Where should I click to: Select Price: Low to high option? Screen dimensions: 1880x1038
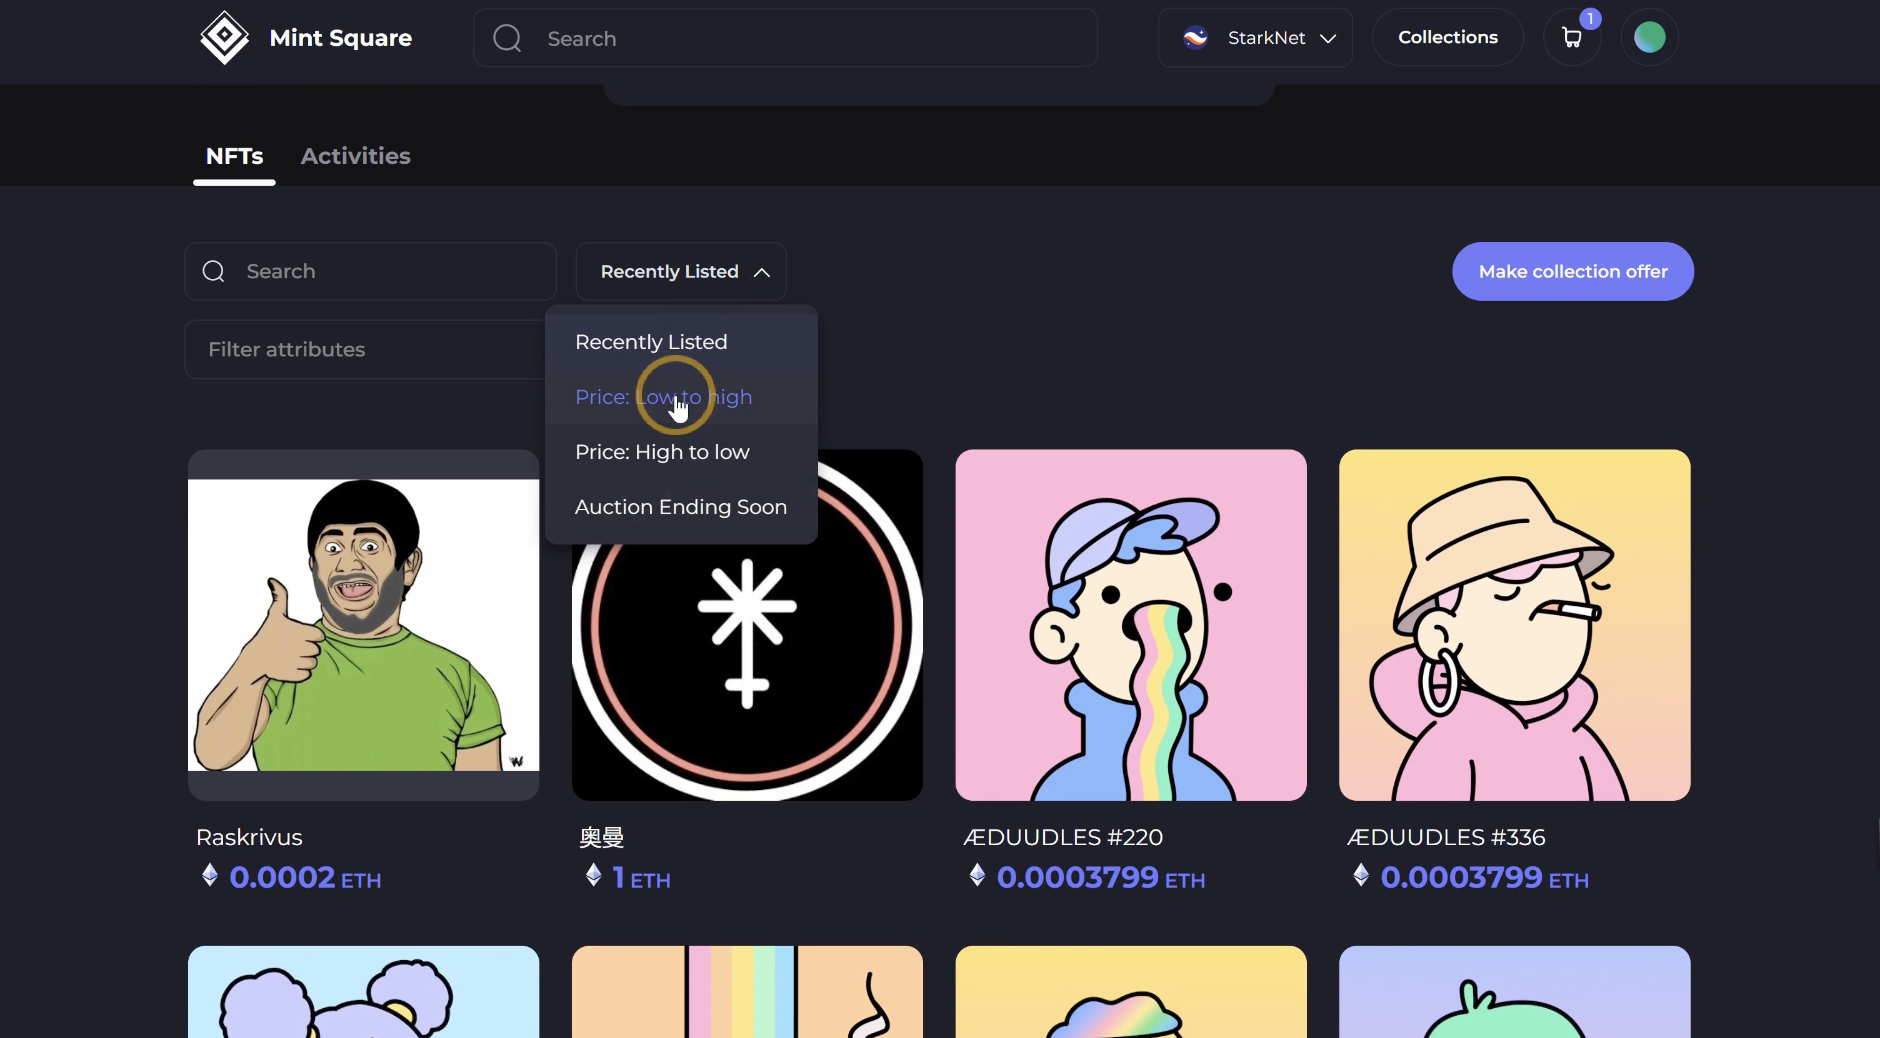click(x=681, y=397)
